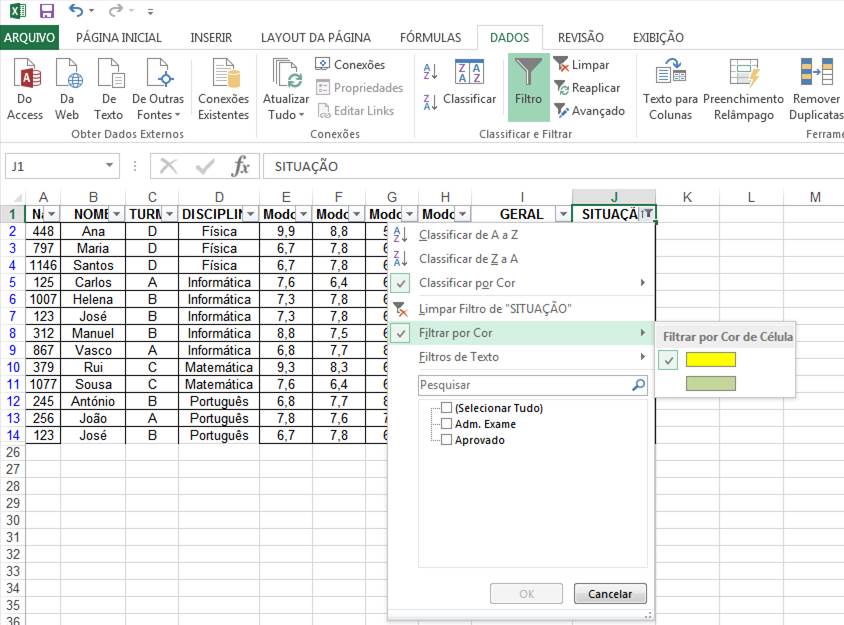
Task: Open Avançado filter options
Action: (589, 111)
